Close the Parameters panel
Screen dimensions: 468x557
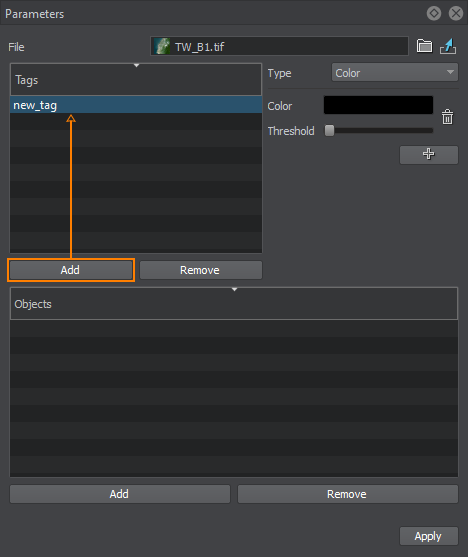tap(456, 13)
